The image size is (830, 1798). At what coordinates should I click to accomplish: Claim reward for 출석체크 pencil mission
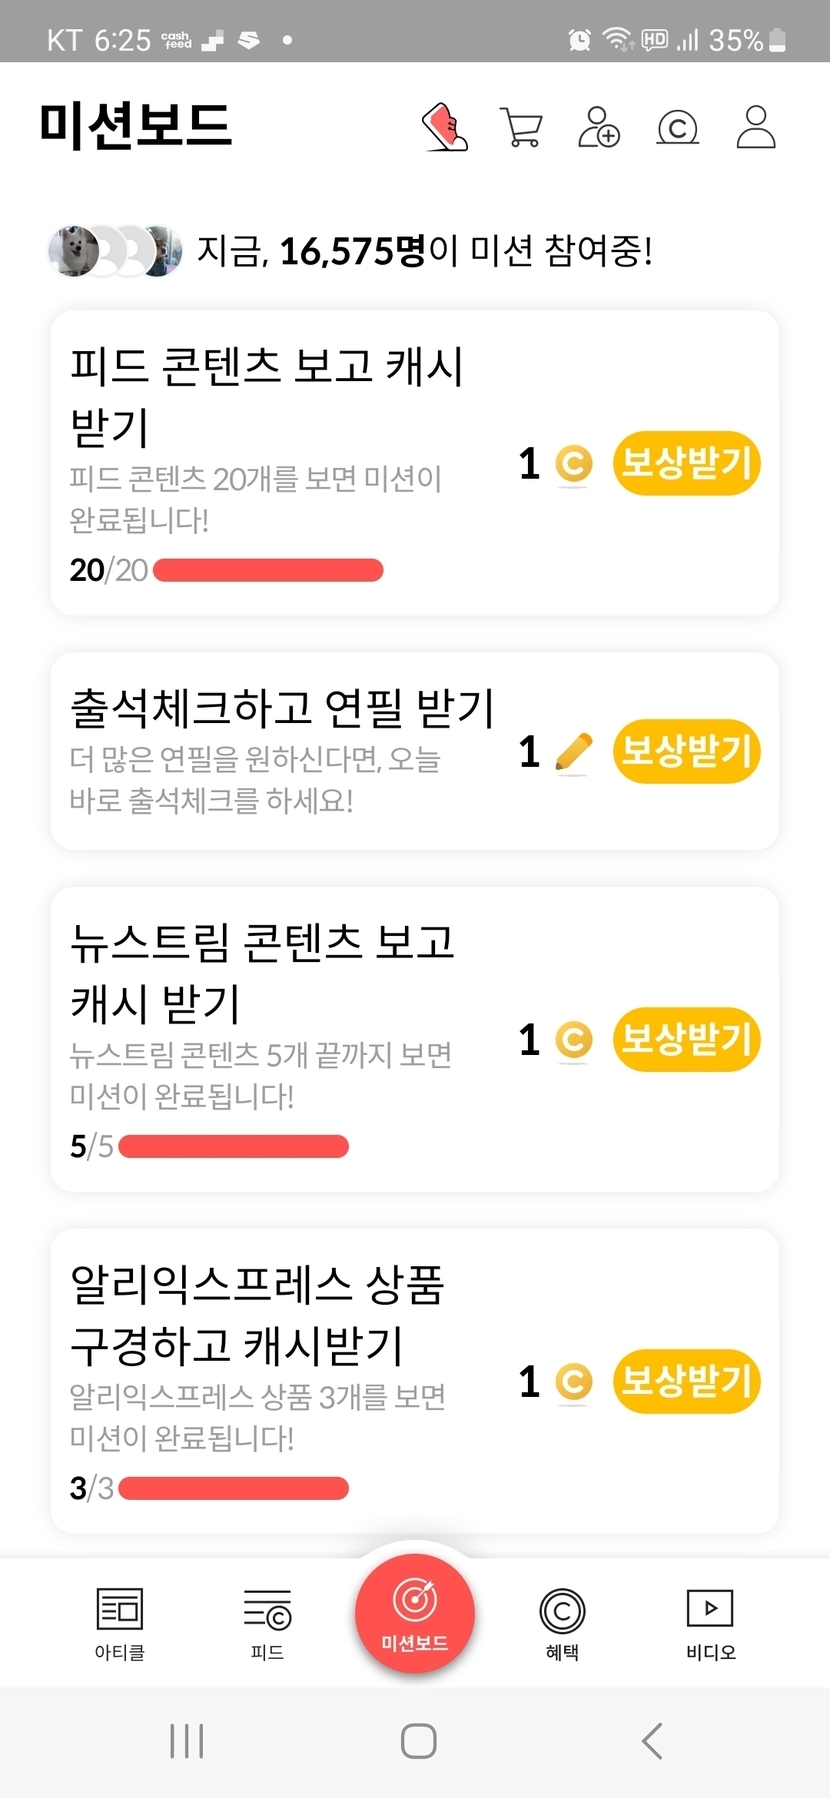pyautogui.click(x=686, y=751)
